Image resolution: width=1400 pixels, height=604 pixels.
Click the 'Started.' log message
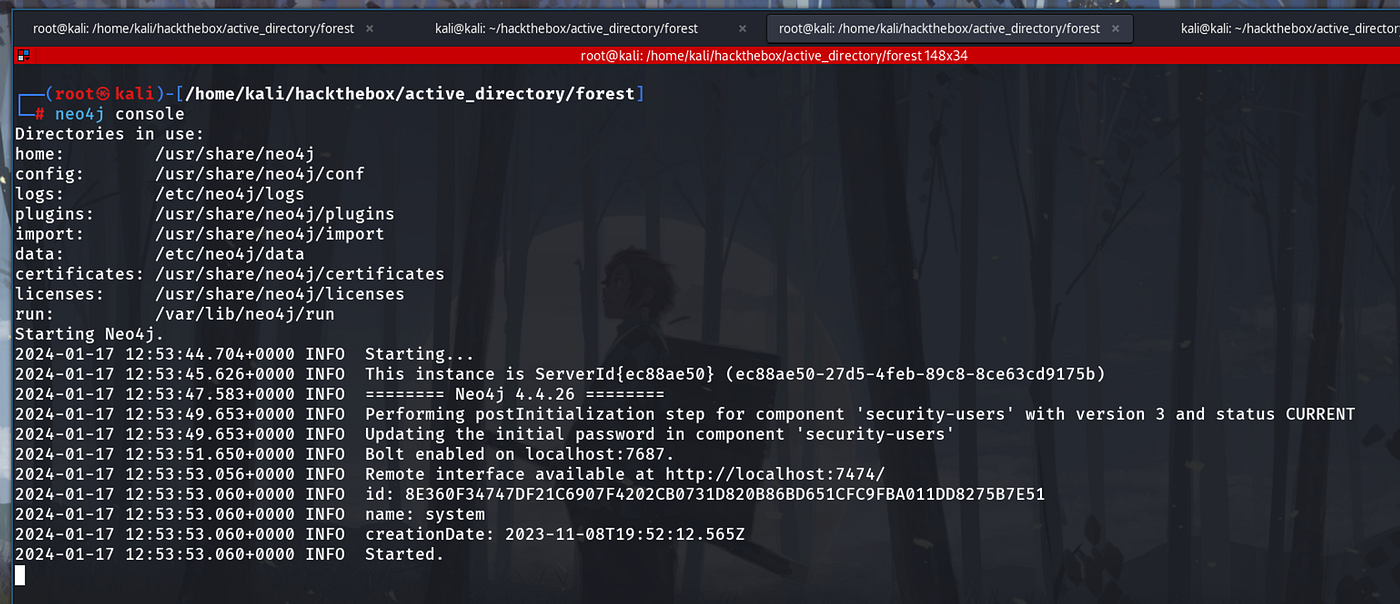405,554
